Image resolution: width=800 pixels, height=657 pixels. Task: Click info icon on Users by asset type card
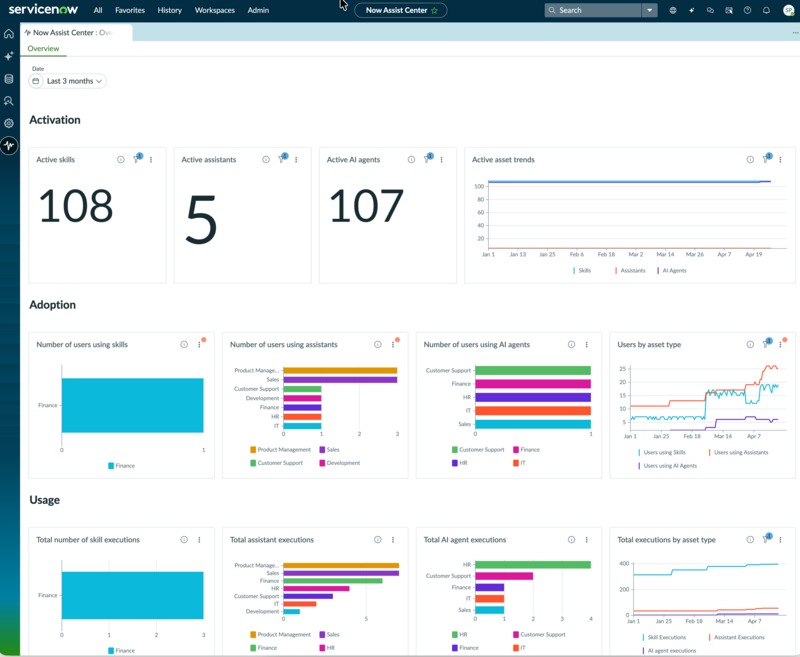coord(750,344)
